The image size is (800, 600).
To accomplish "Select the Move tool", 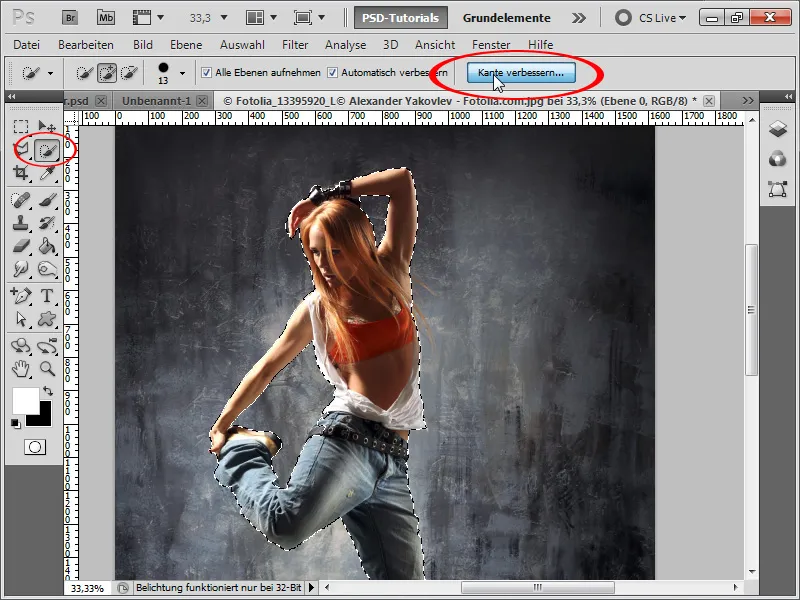I will [x=47, y=127].
